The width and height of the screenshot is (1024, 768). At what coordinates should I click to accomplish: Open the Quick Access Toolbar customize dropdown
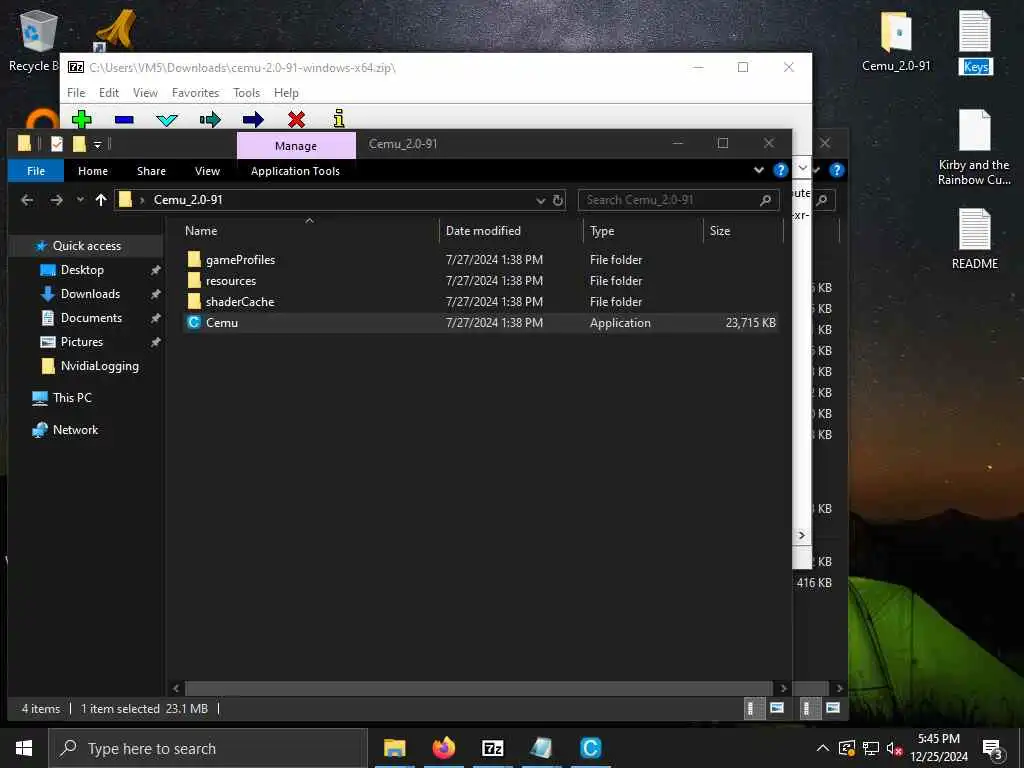coord(97,144)
